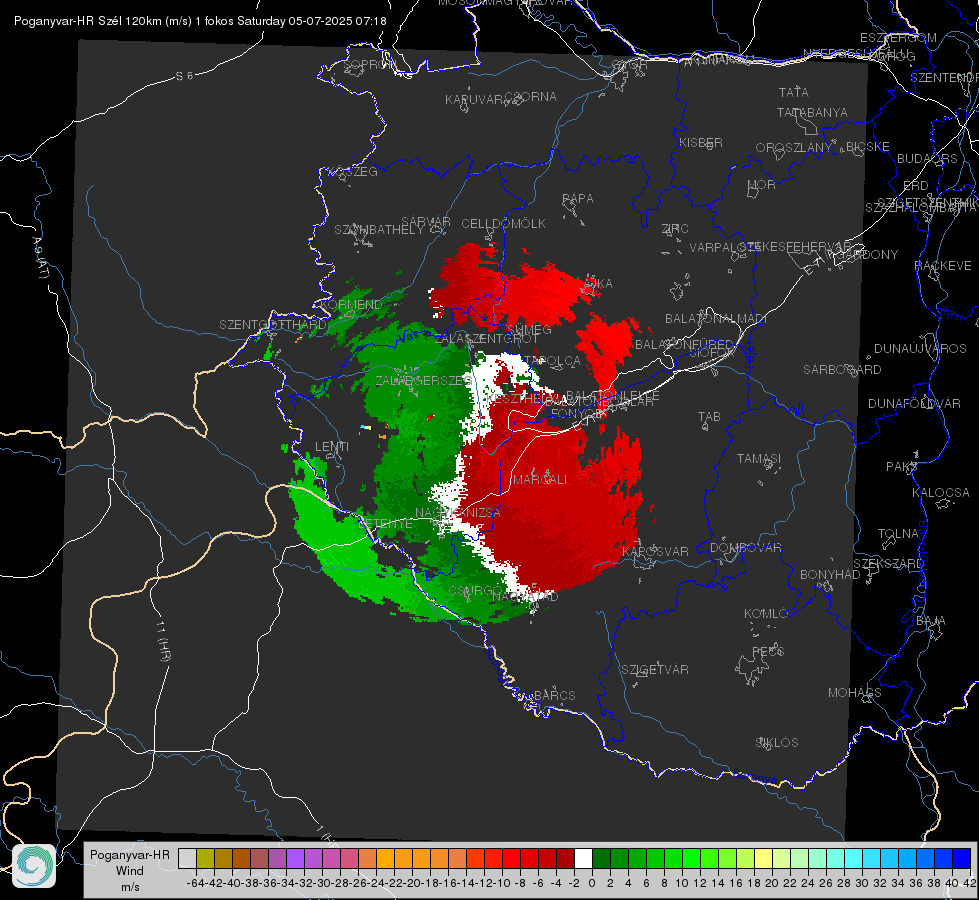979x900 pixels.
Task: Click the SUMEG city label
Action: coord(529,329)
